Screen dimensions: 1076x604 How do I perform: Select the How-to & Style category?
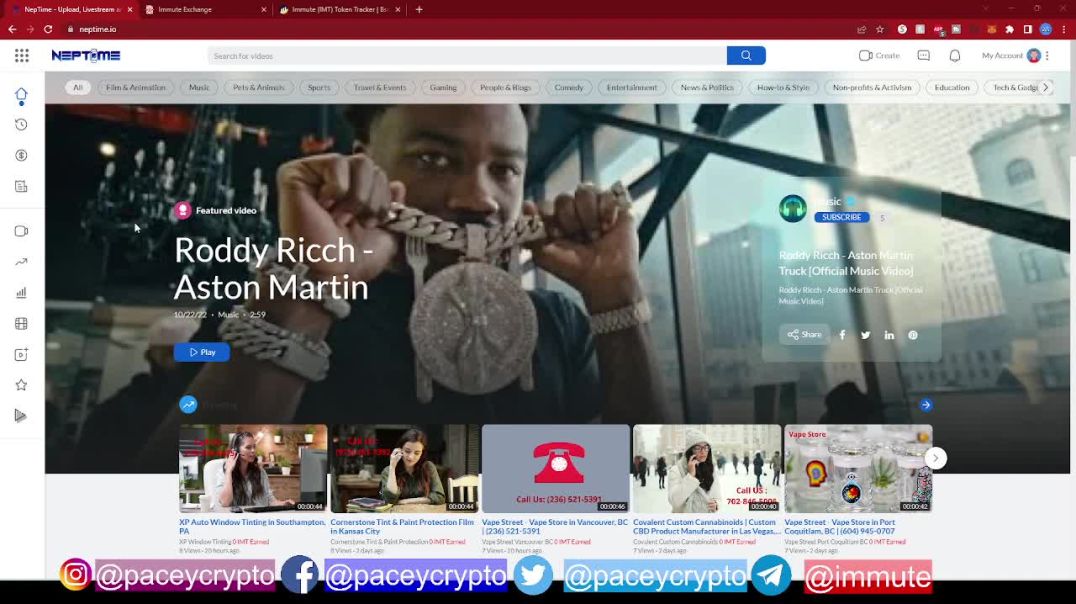click(x=783, y=87)
